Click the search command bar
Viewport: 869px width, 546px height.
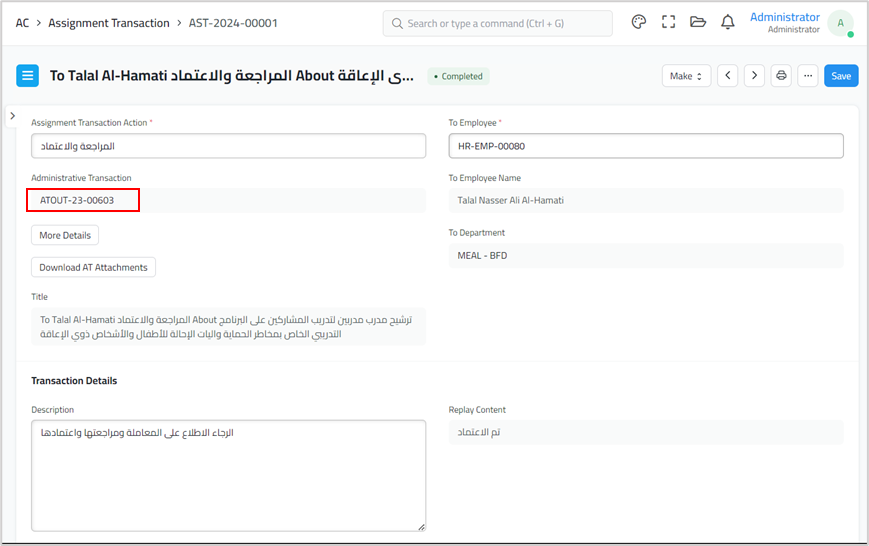[x=497, y=23]
